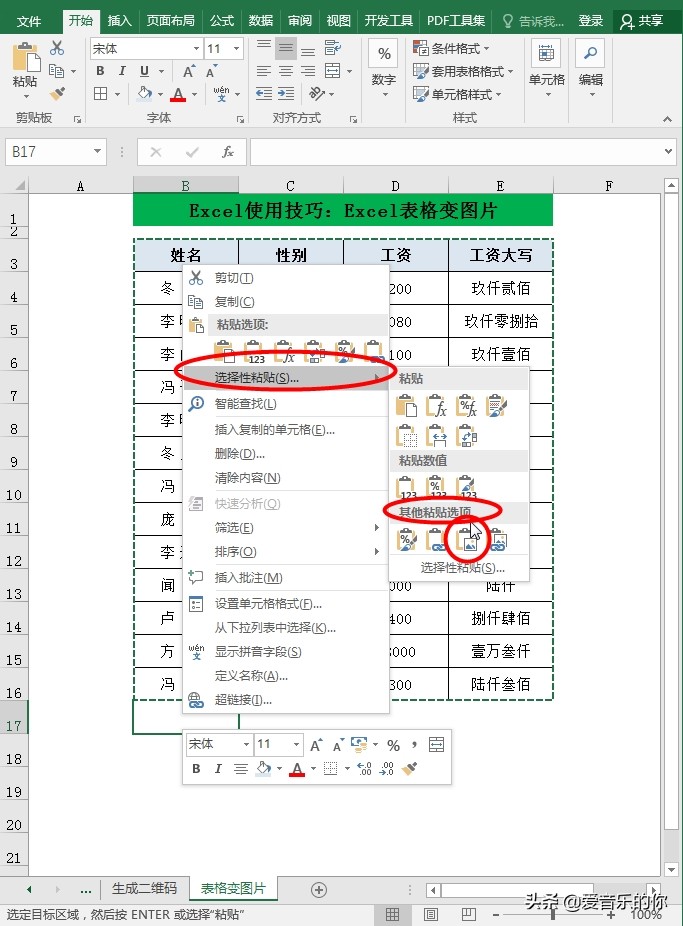Screen dimensions: 683x926
Task: Toggle Bold in the ribbon font group
Action: [x=100, y=71]
